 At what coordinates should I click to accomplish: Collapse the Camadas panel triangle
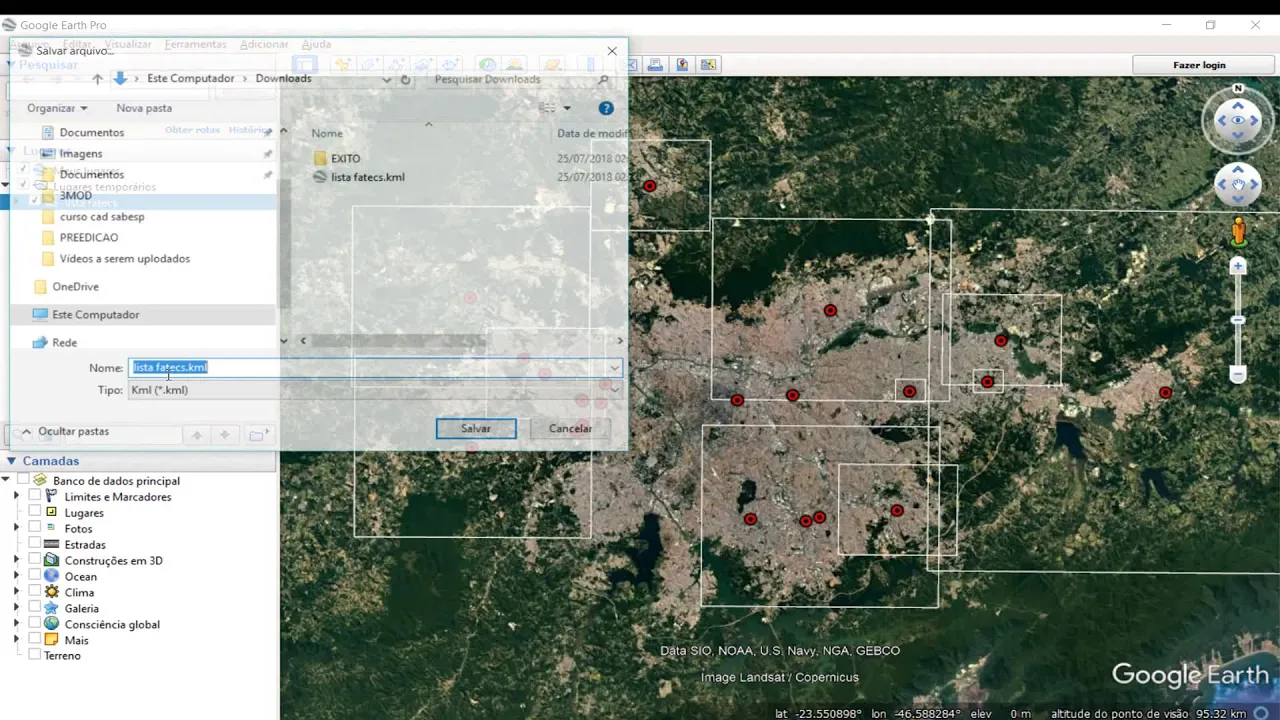pyautogui.click(x=12, y=461)
